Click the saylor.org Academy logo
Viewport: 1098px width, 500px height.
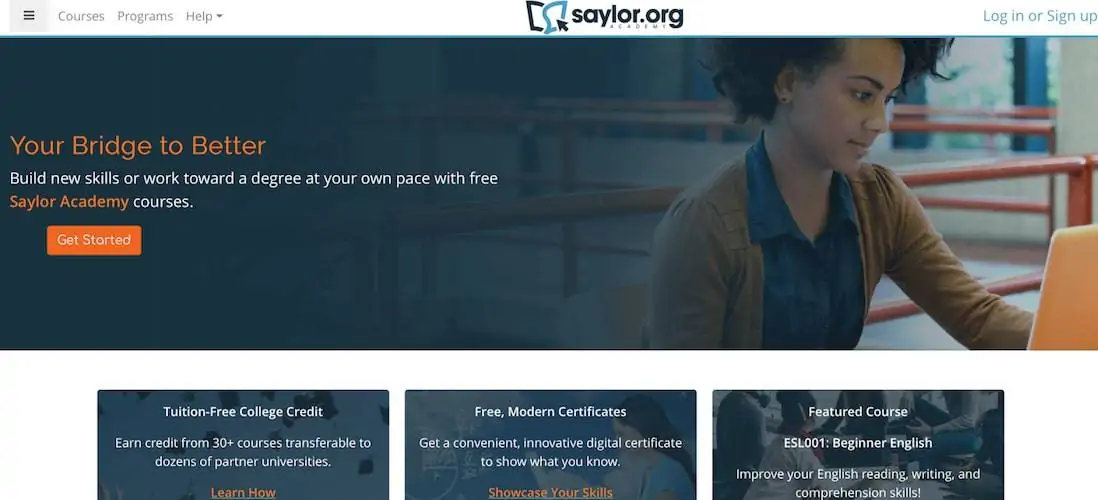click(x=604, y=17)
